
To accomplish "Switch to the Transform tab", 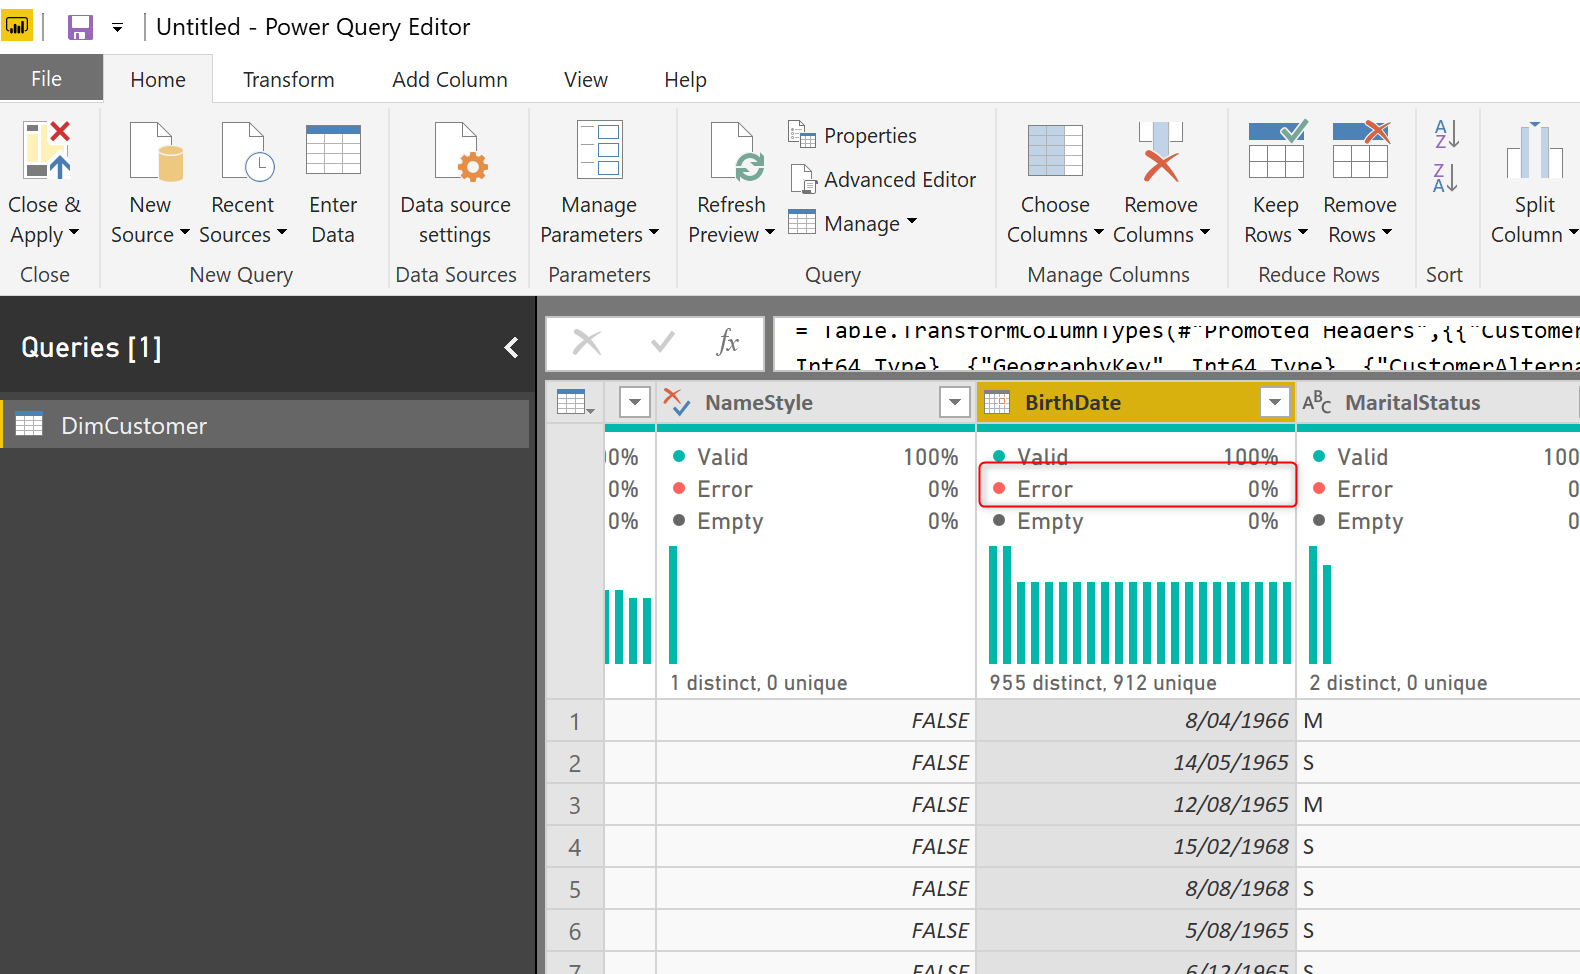I will tap(288, 79).
